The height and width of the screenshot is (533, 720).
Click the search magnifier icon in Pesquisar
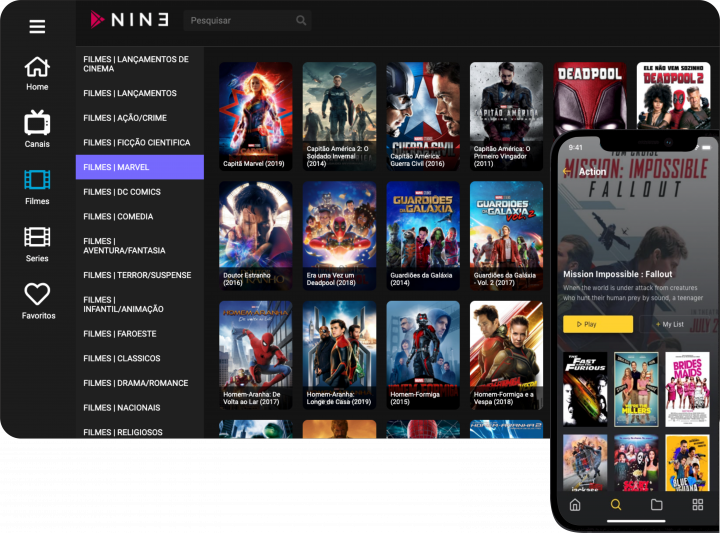pos(301,21)
